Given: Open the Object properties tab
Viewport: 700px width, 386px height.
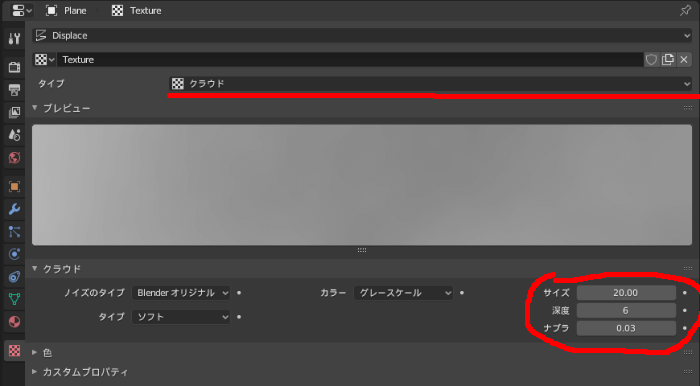Looking at the screenshot, I should 14,187.
